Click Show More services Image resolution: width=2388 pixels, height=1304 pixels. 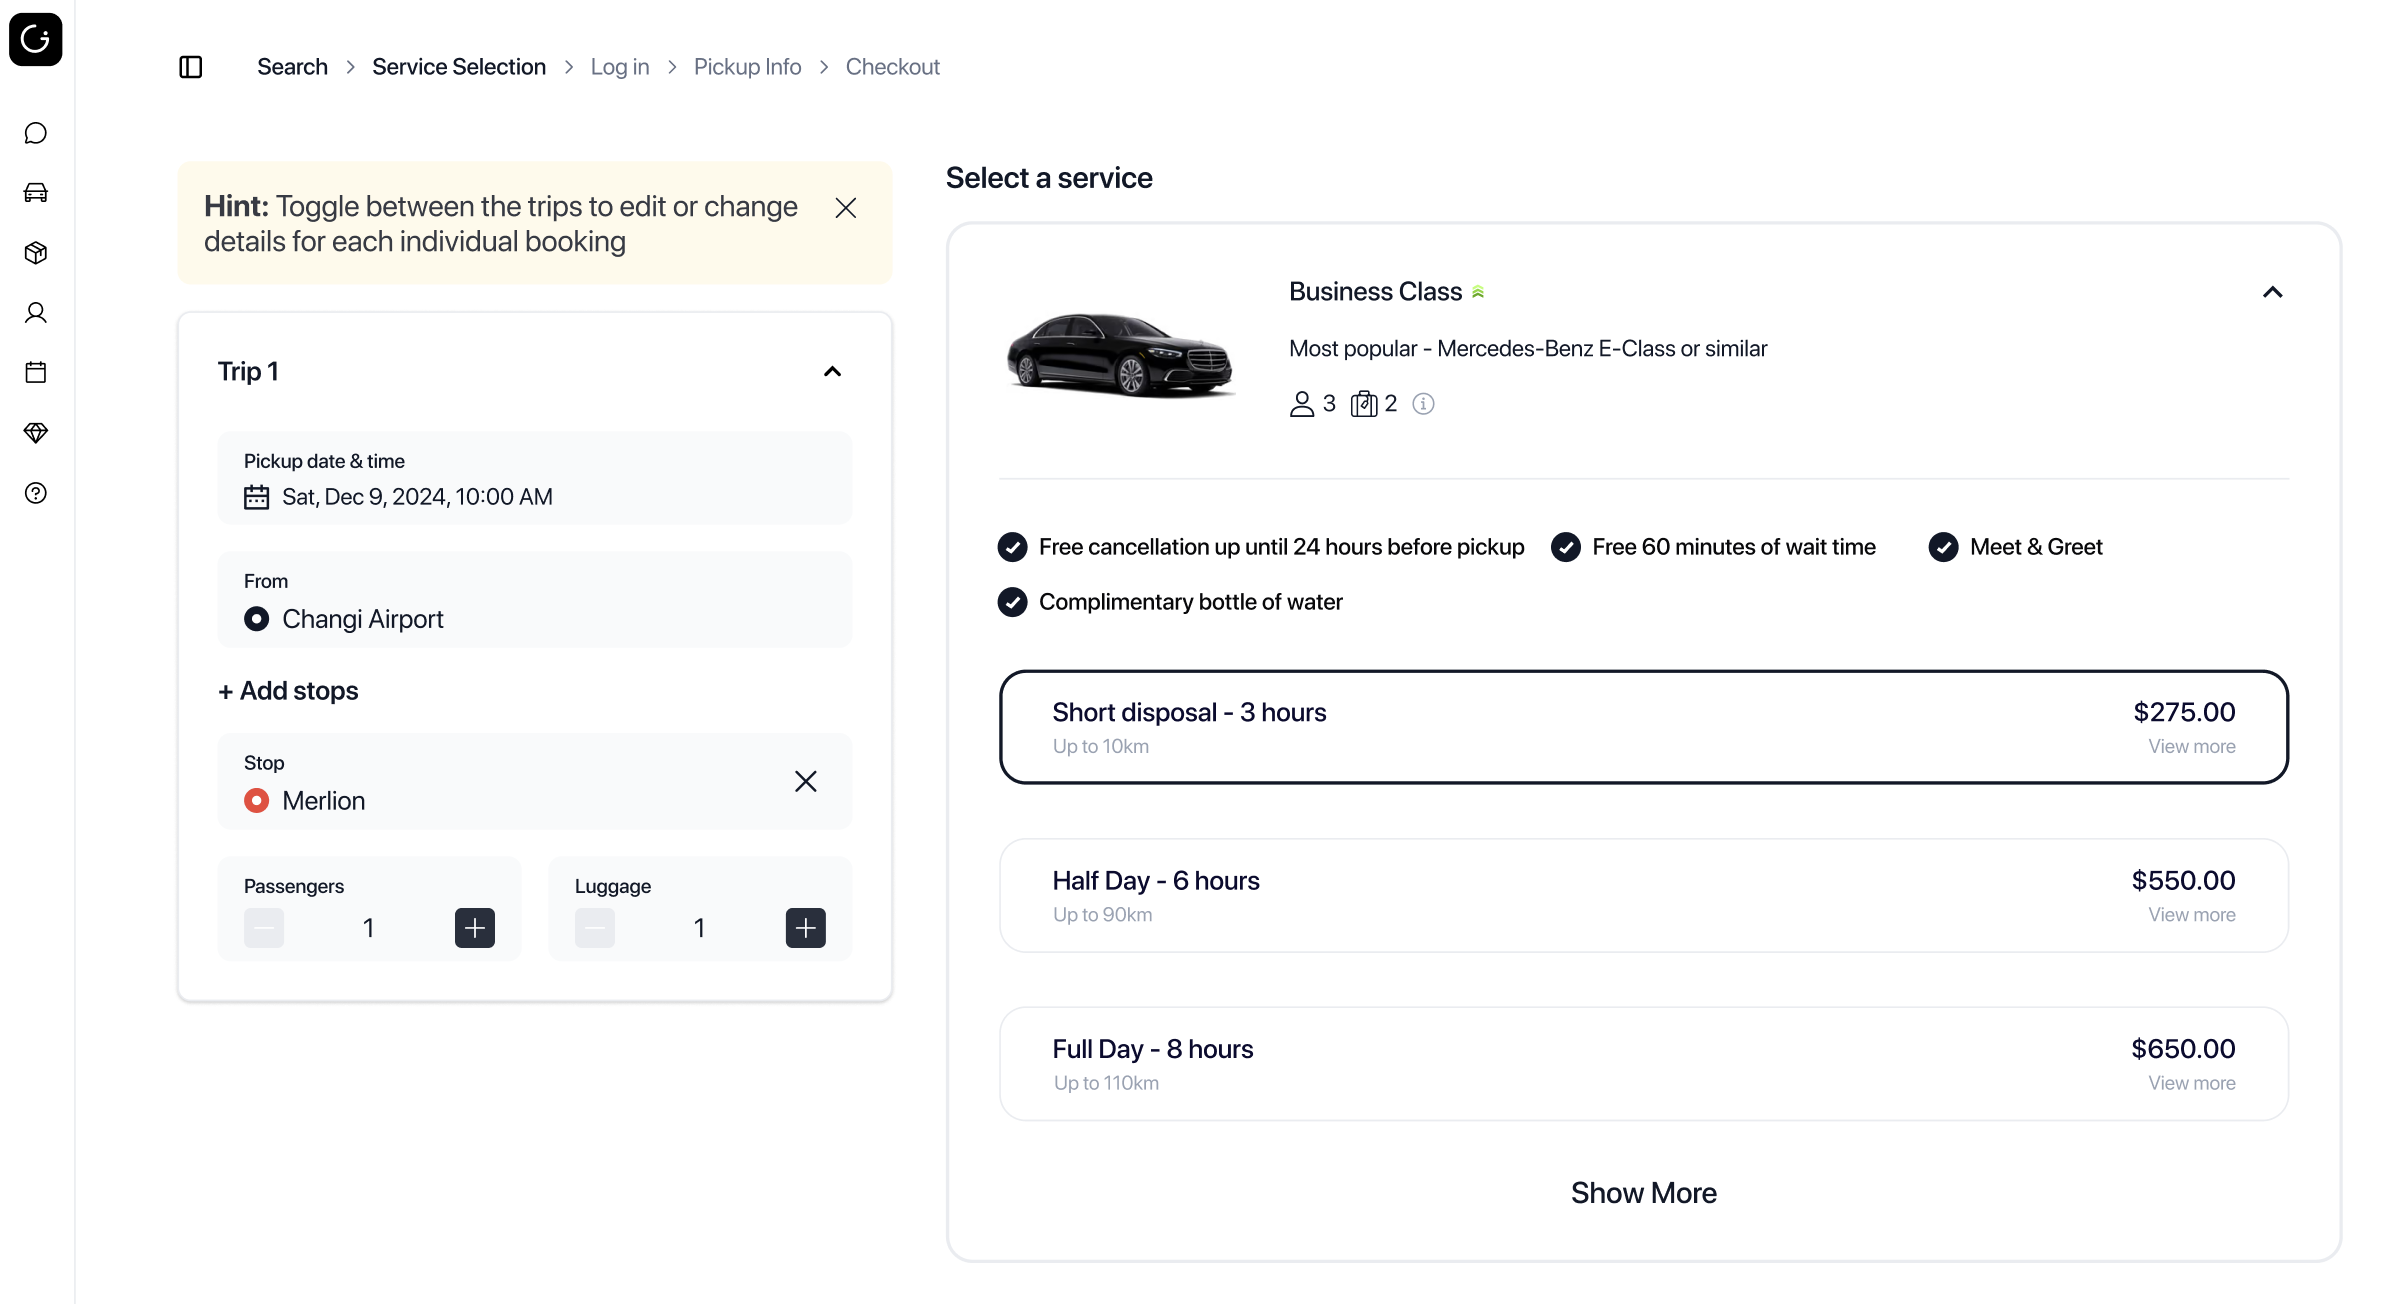coord(1643,1193)
